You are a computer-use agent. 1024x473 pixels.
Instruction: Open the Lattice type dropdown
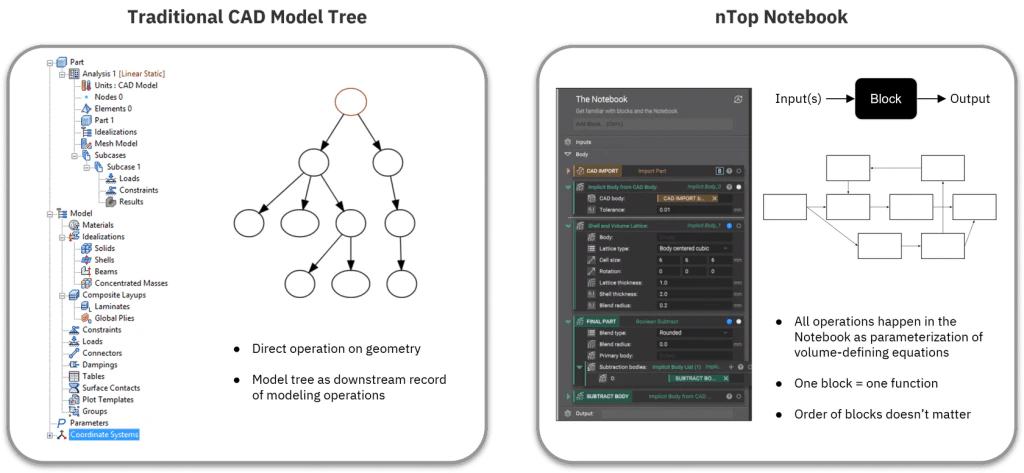(x=695, y=248)
